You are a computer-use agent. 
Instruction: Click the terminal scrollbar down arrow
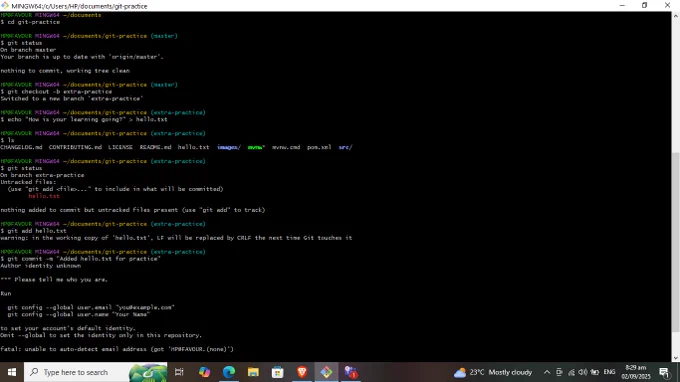pos(676,358)
